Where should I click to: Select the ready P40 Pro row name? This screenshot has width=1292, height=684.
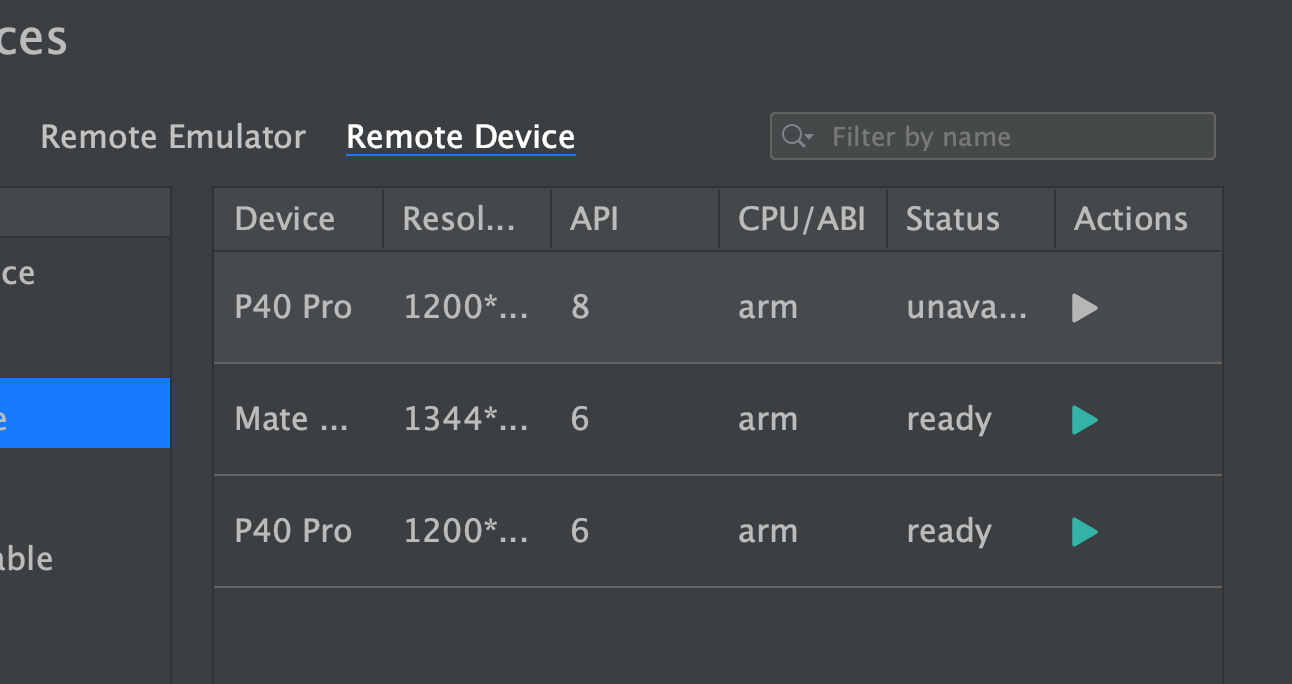click(x=293, y=531)
